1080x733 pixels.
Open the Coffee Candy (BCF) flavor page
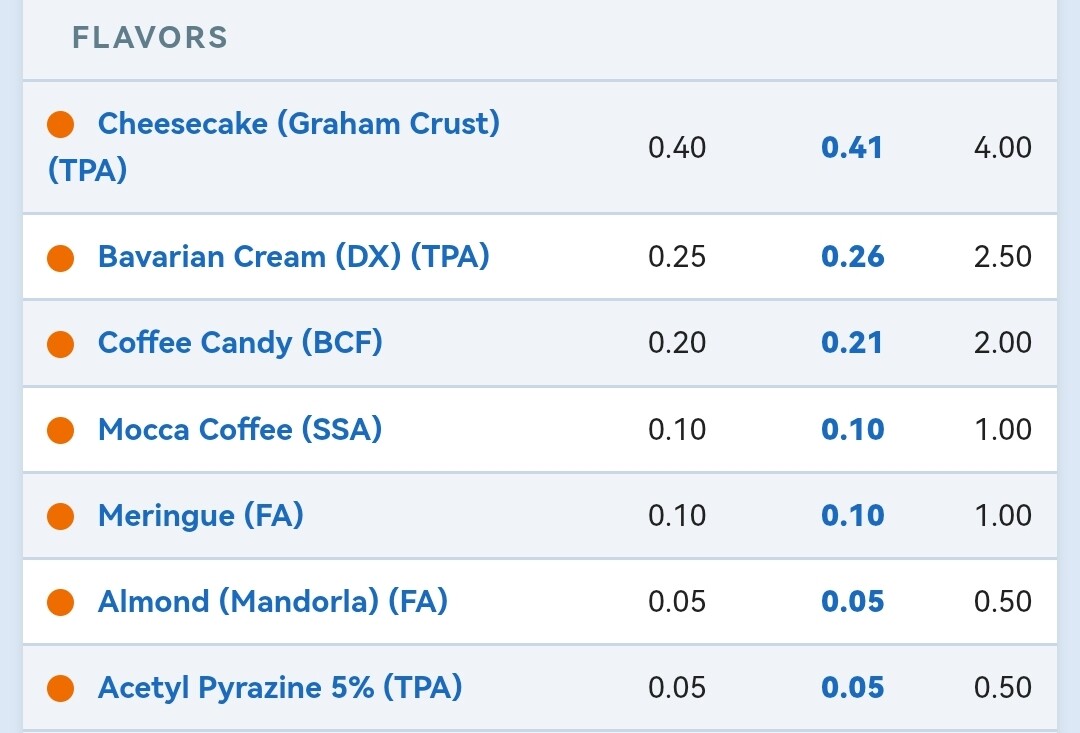coord(240,343)
